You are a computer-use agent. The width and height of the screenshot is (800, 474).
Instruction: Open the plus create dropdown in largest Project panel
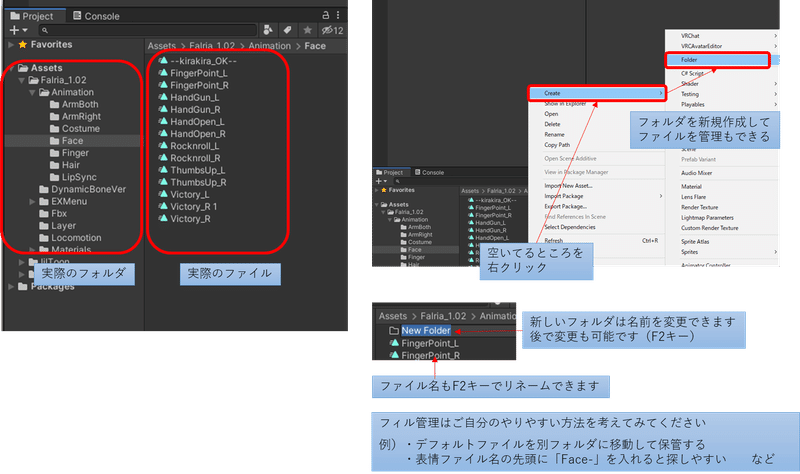[18, 30]
